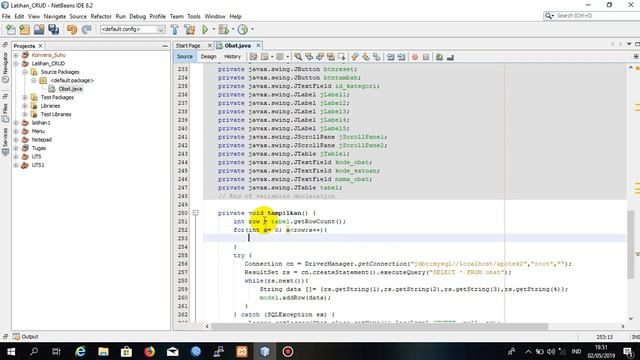Expand the Konversi_Suhu project node

tap(16, 55)
